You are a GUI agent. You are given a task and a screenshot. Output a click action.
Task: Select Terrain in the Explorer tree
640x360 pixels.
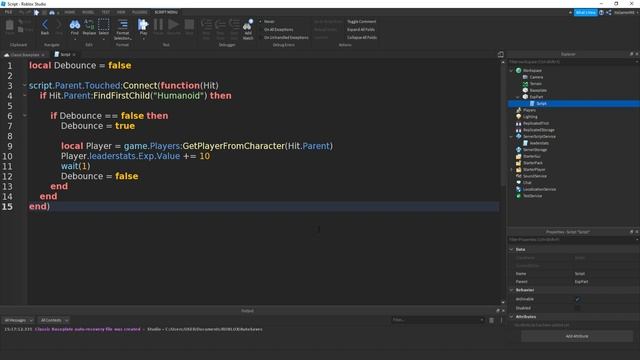tap(536, 84)
